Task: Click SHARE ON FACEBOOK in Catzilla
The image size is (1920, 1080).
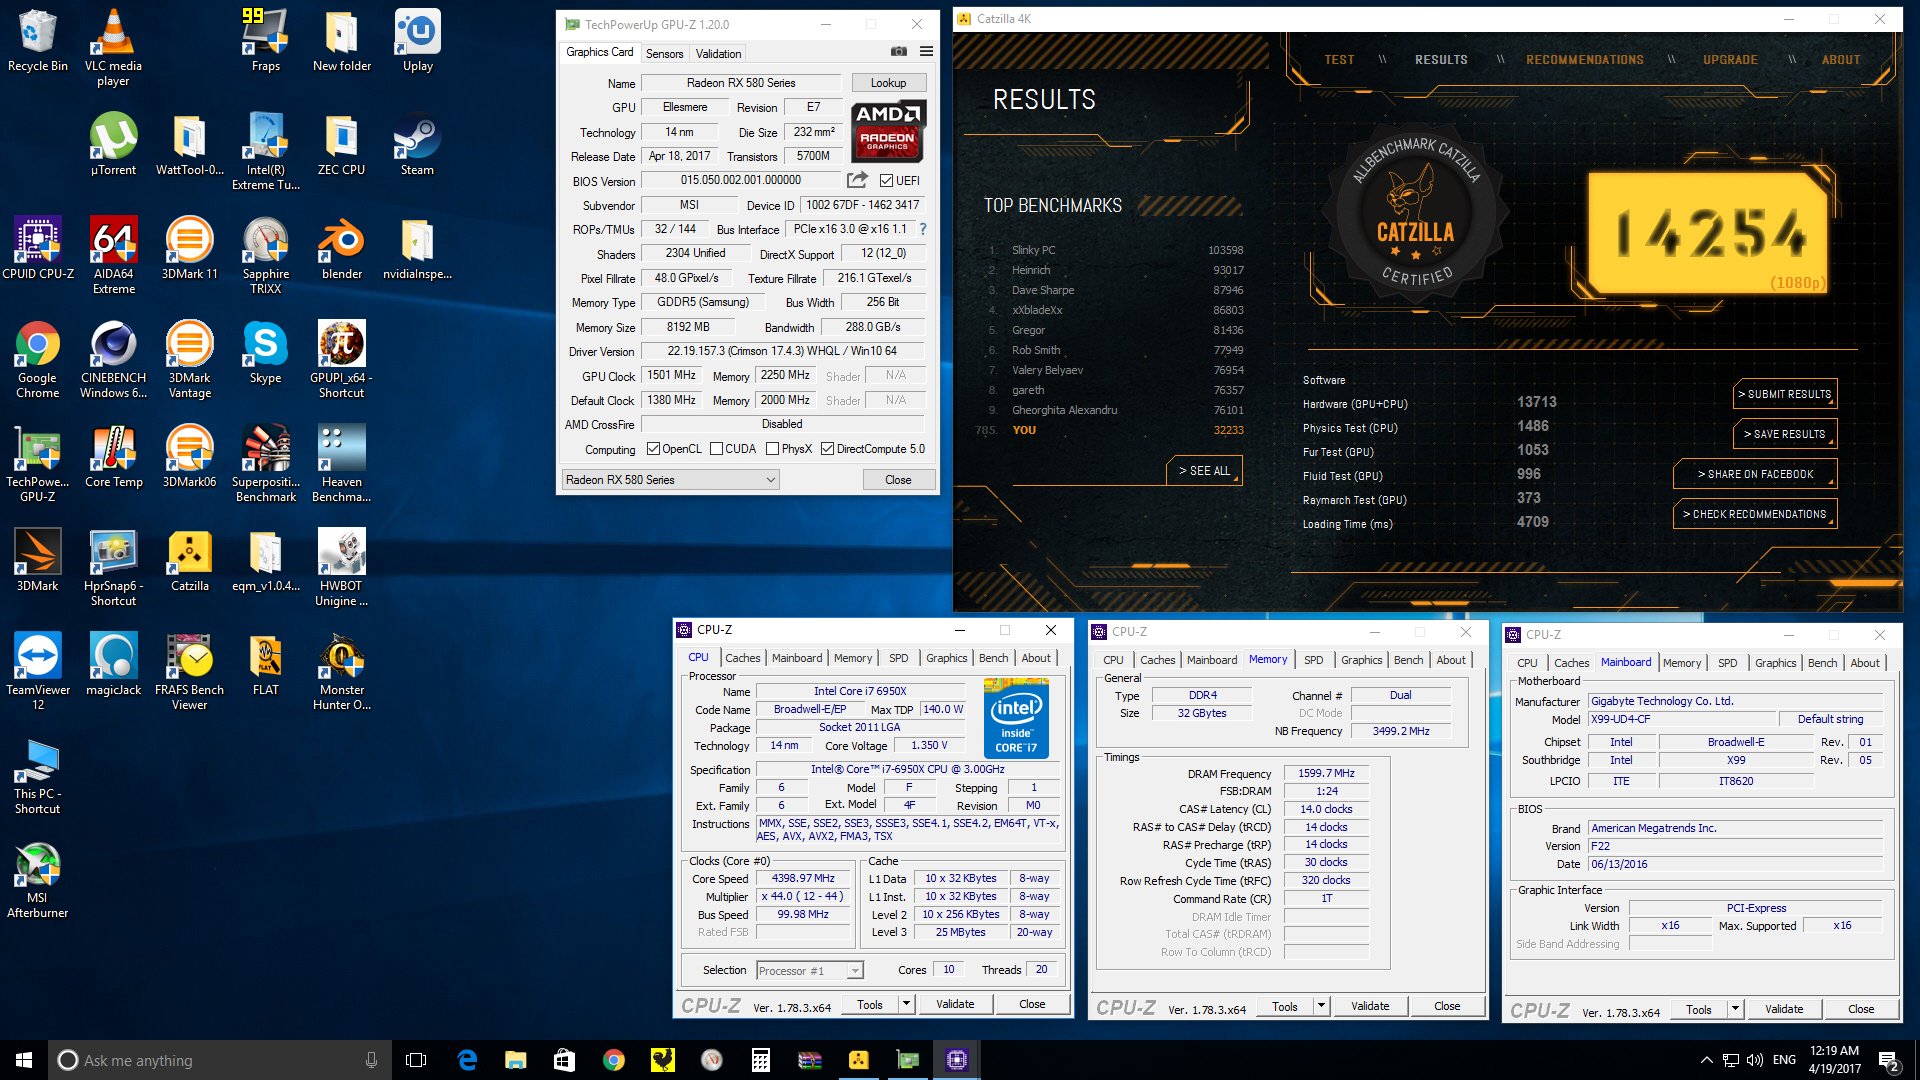Action: click(x=1755, y=474)
